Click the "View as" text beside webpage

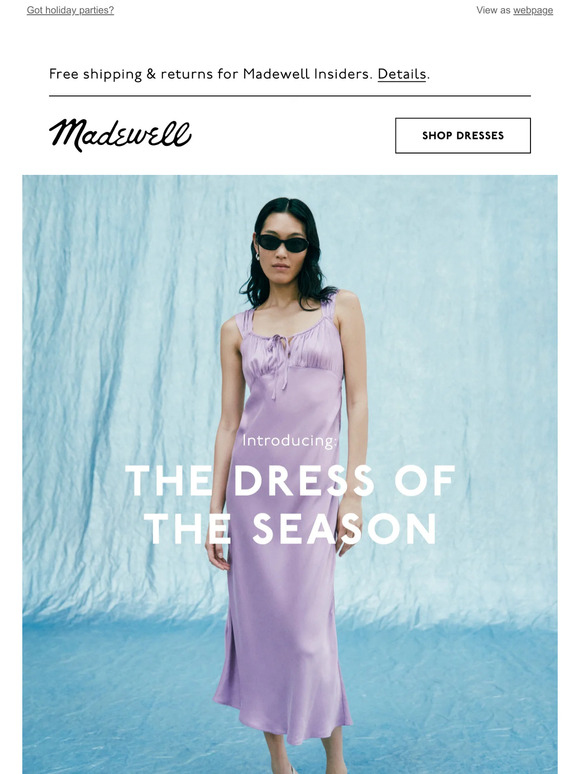click(493, 10)
